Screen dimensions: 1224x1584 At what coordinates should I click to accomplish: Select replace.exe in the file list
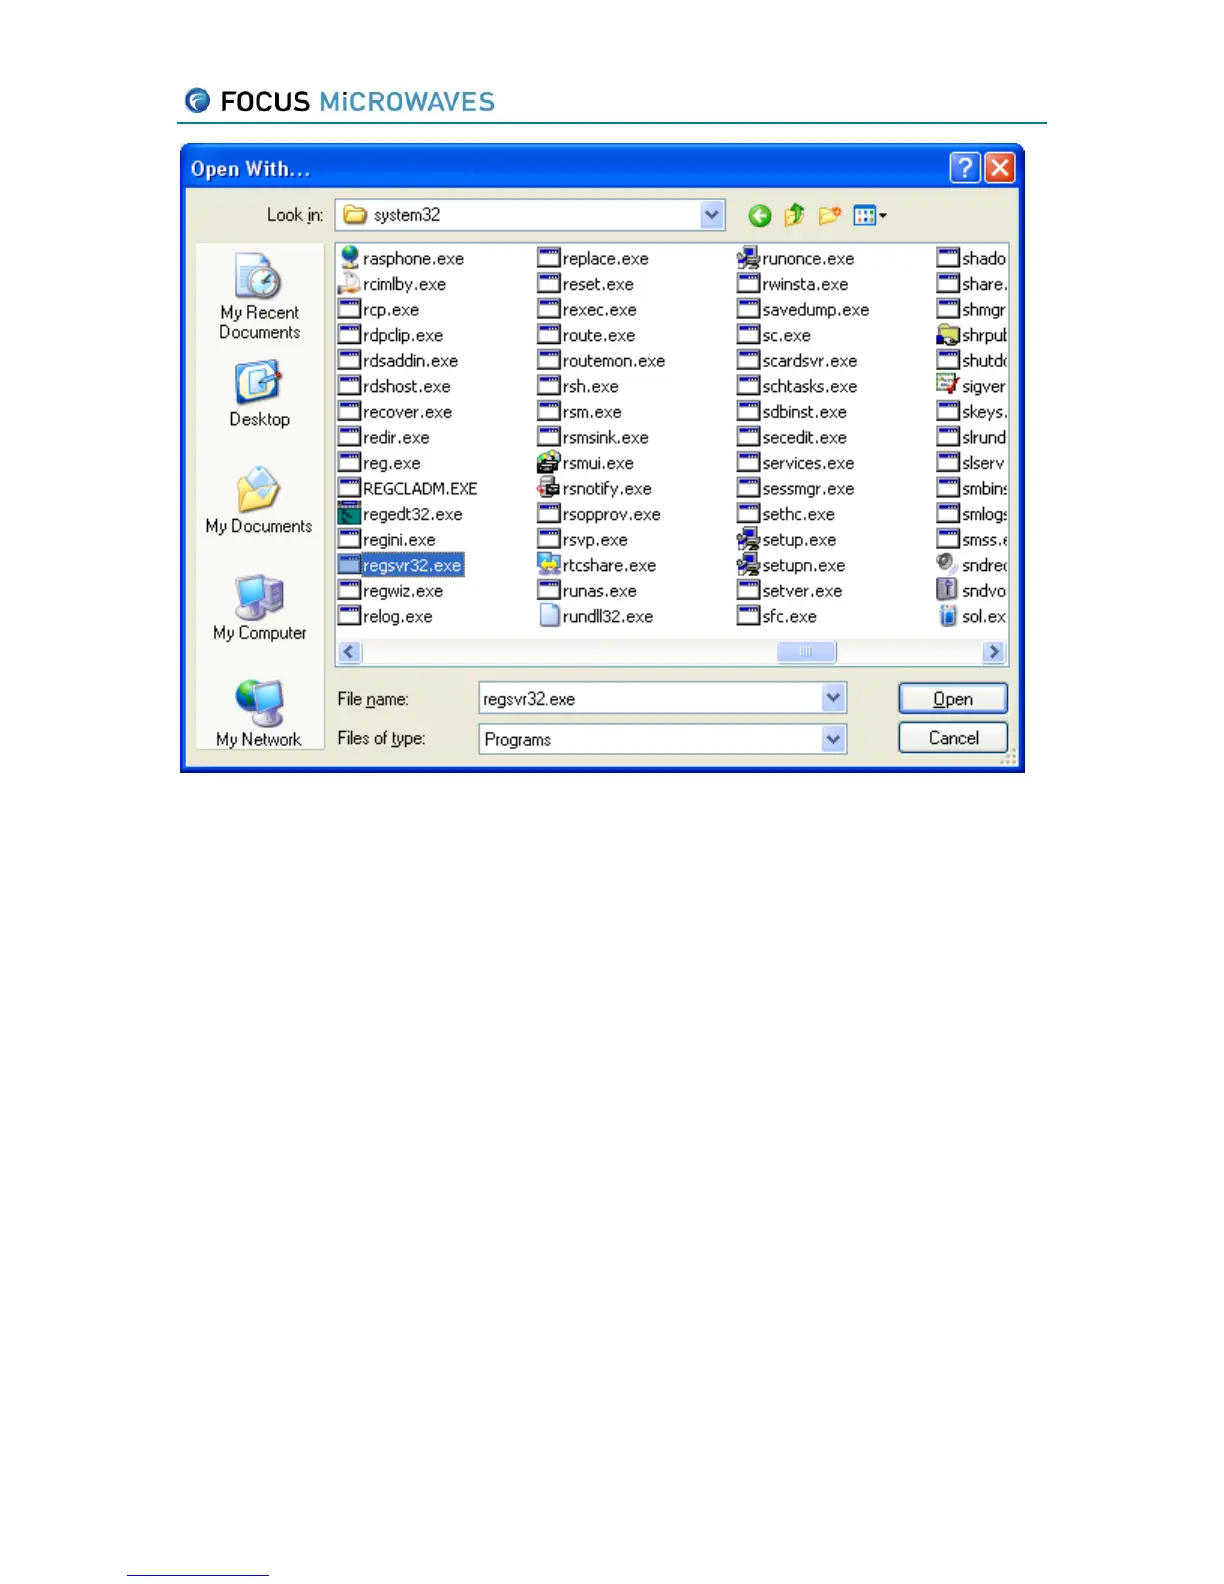pos(594,258)
